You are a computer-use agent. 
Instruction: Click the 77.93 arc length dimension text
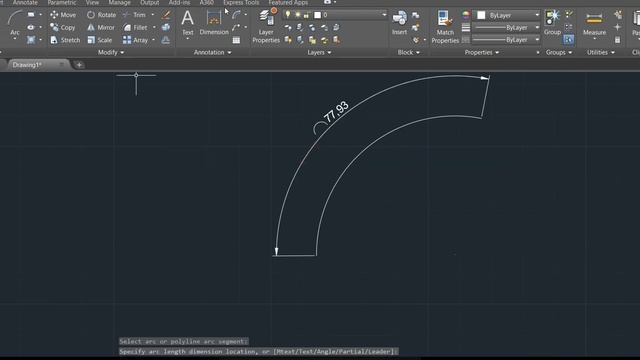coord(337,111)
